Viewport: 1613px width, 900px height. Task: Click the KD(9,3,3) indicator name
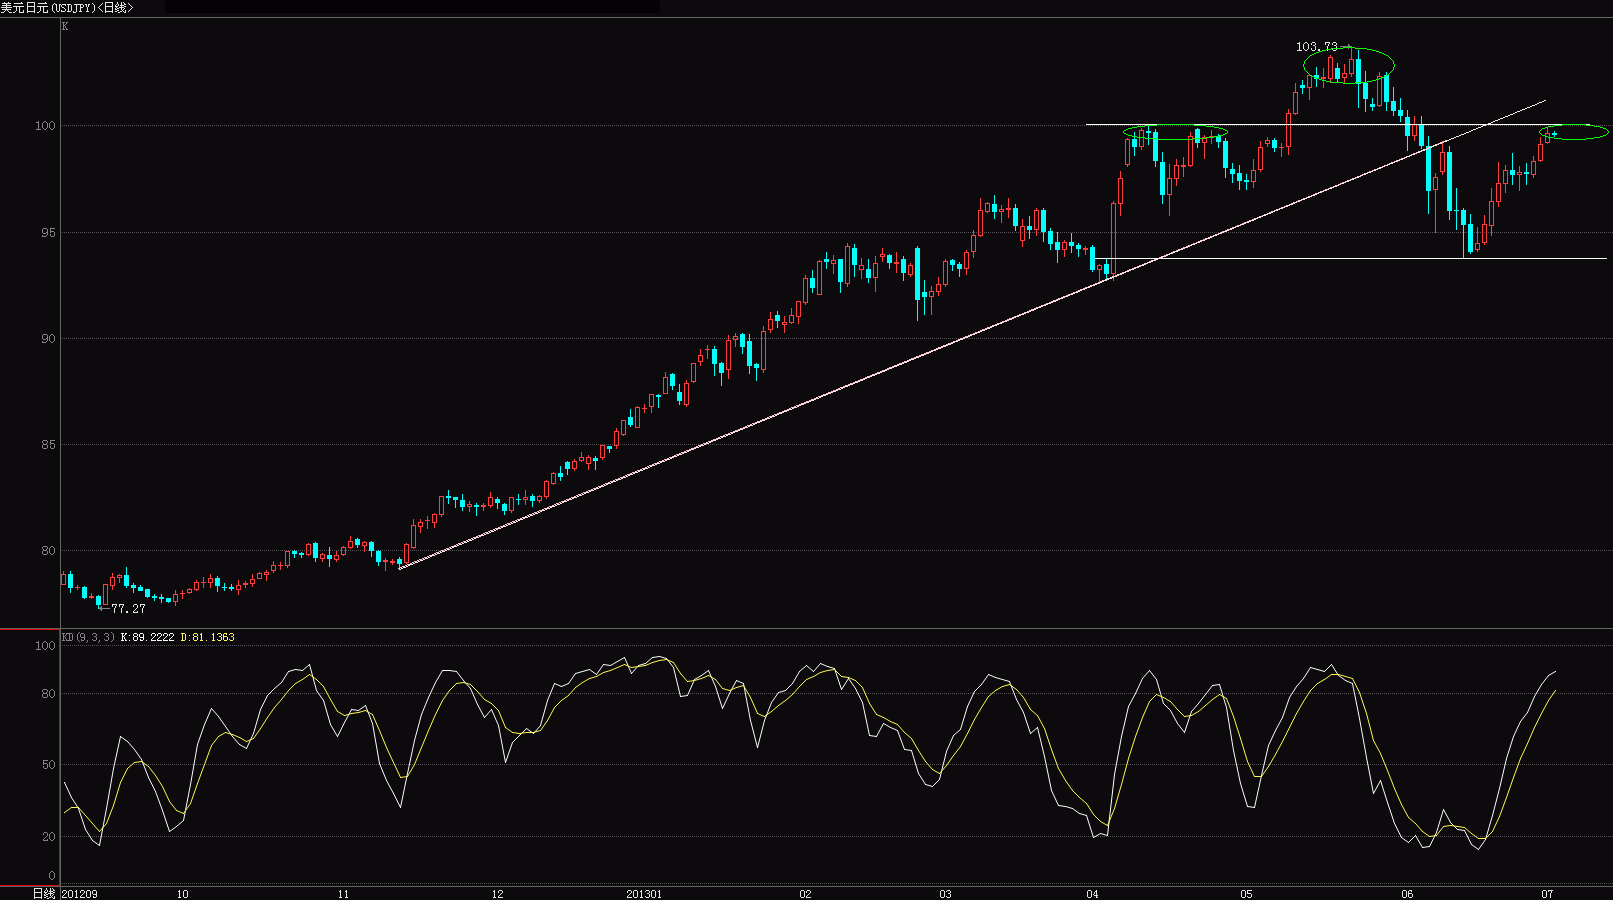point(88,637)
